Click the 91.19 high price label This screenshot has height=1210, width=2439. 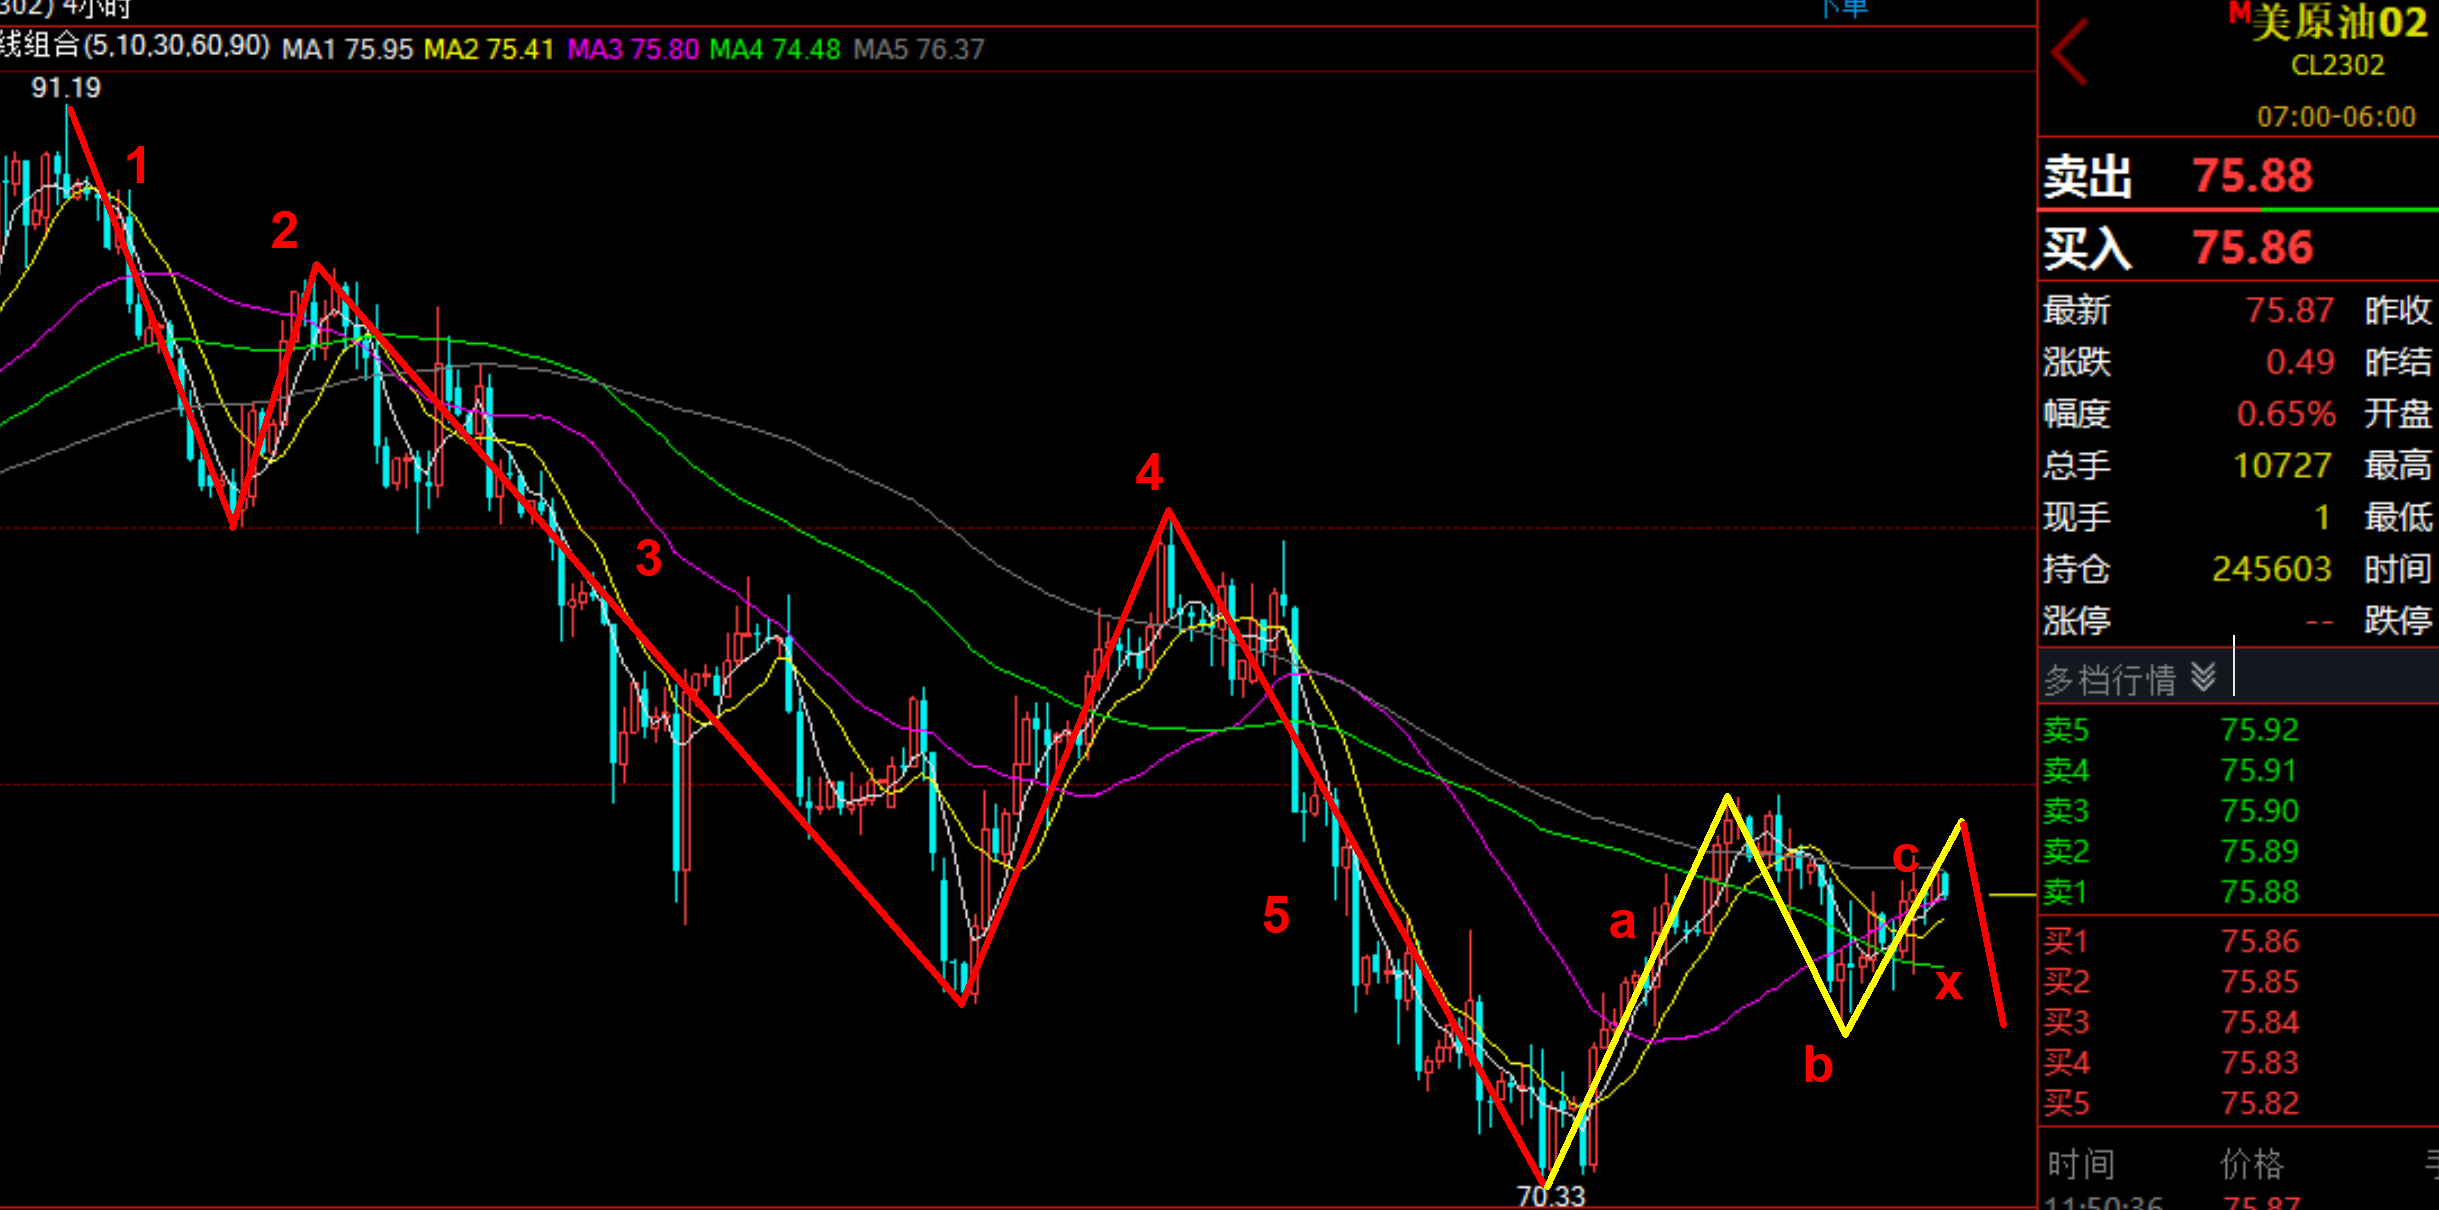(66, 88)
